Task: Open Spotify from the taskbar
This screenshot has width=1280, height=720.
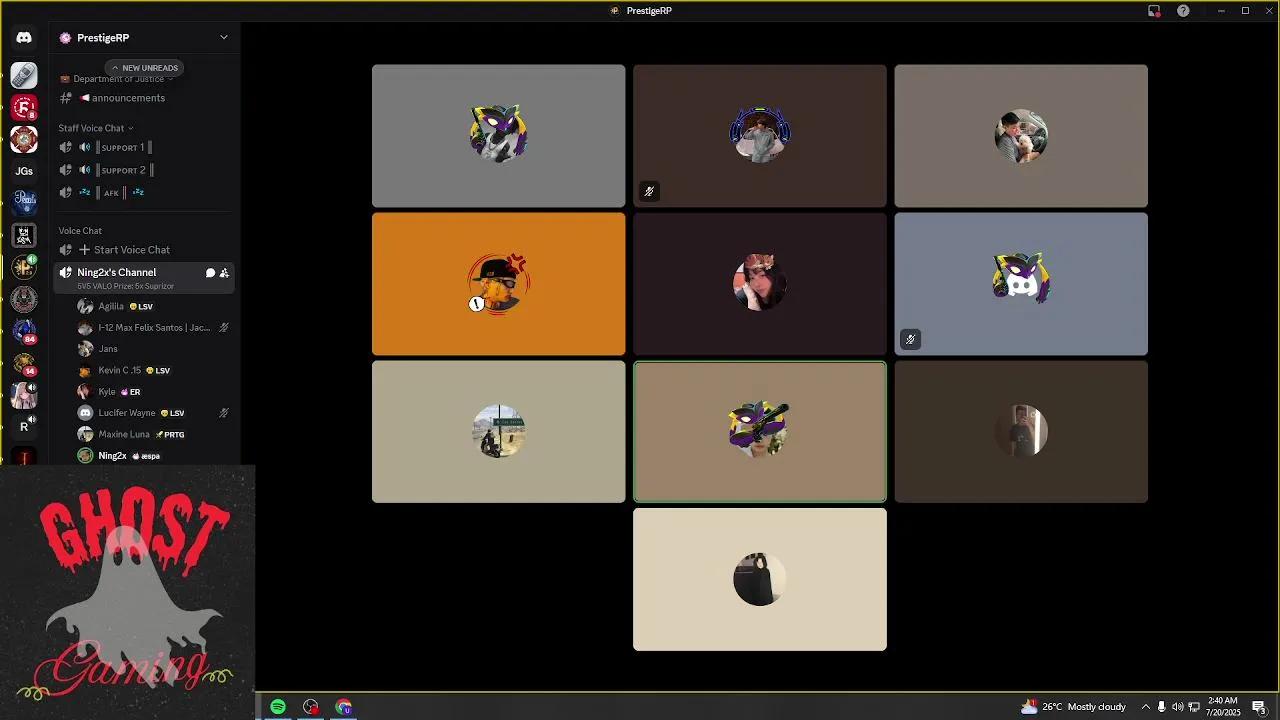Action: pyautogui.click(x=278, y=707)
